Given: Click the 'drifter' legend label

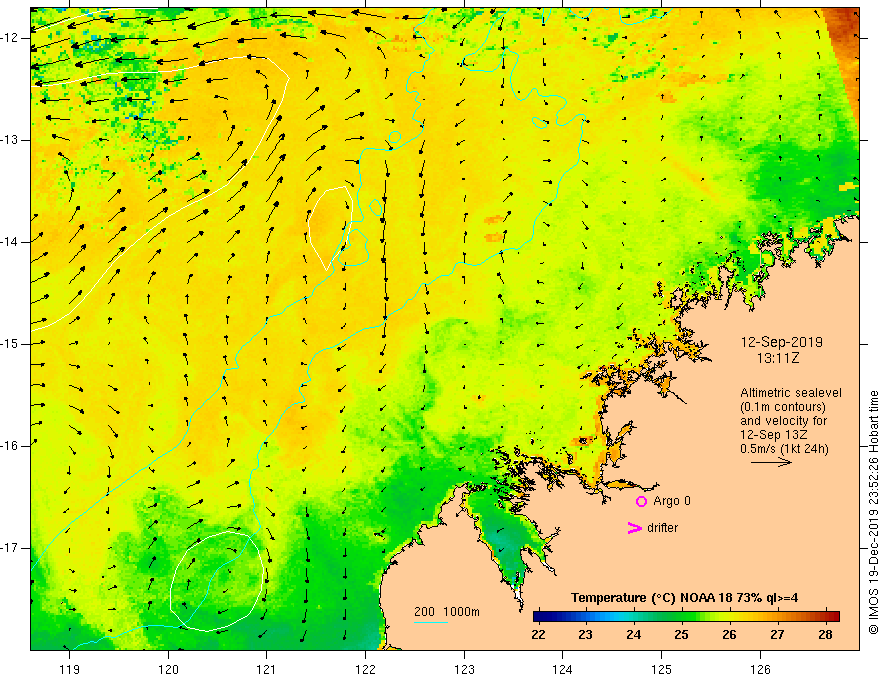Looking at the screenshot, I should click(662, 528).
